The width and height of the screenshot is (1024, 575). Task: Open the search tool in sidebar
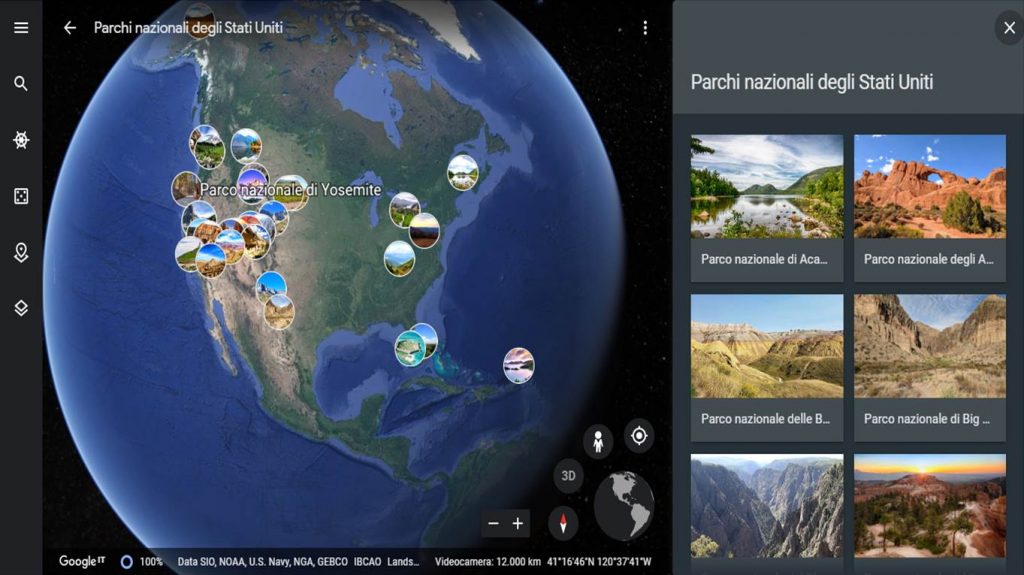tap(21, 84)
